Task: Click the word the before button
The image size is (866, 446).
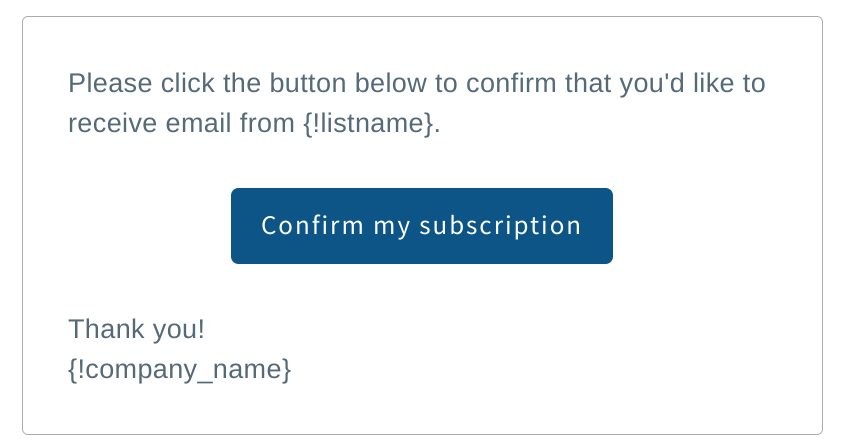Action: 242,84
